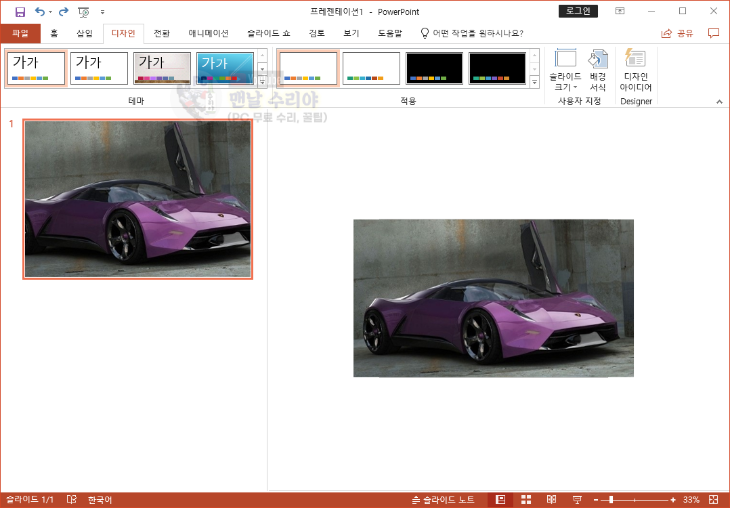Apply the first Office theme thumbnail
730x508 pixels.
[36, 68]
